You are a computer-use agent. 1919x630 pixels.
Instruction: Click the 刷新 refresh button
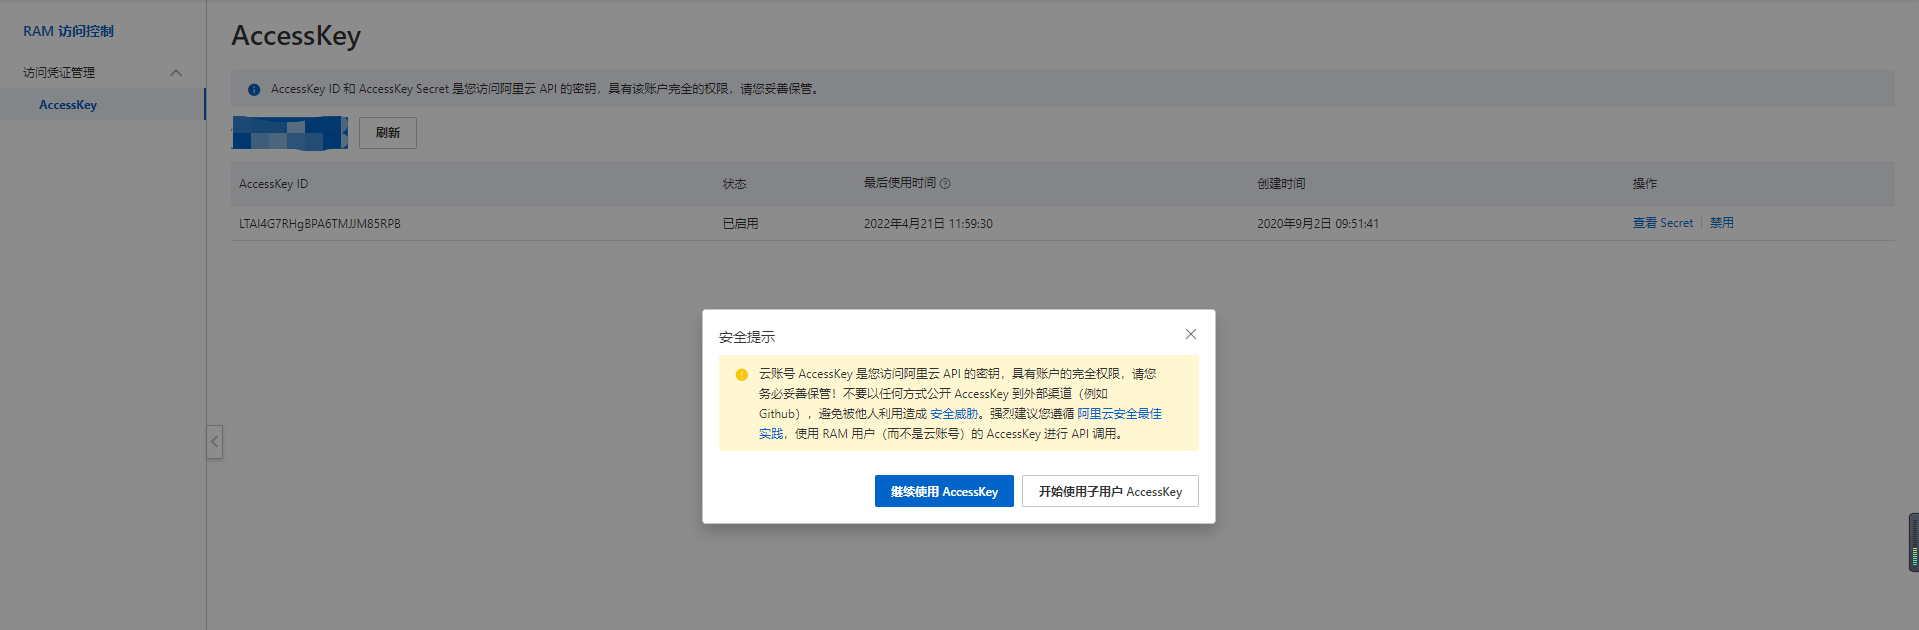coord(387,133)
